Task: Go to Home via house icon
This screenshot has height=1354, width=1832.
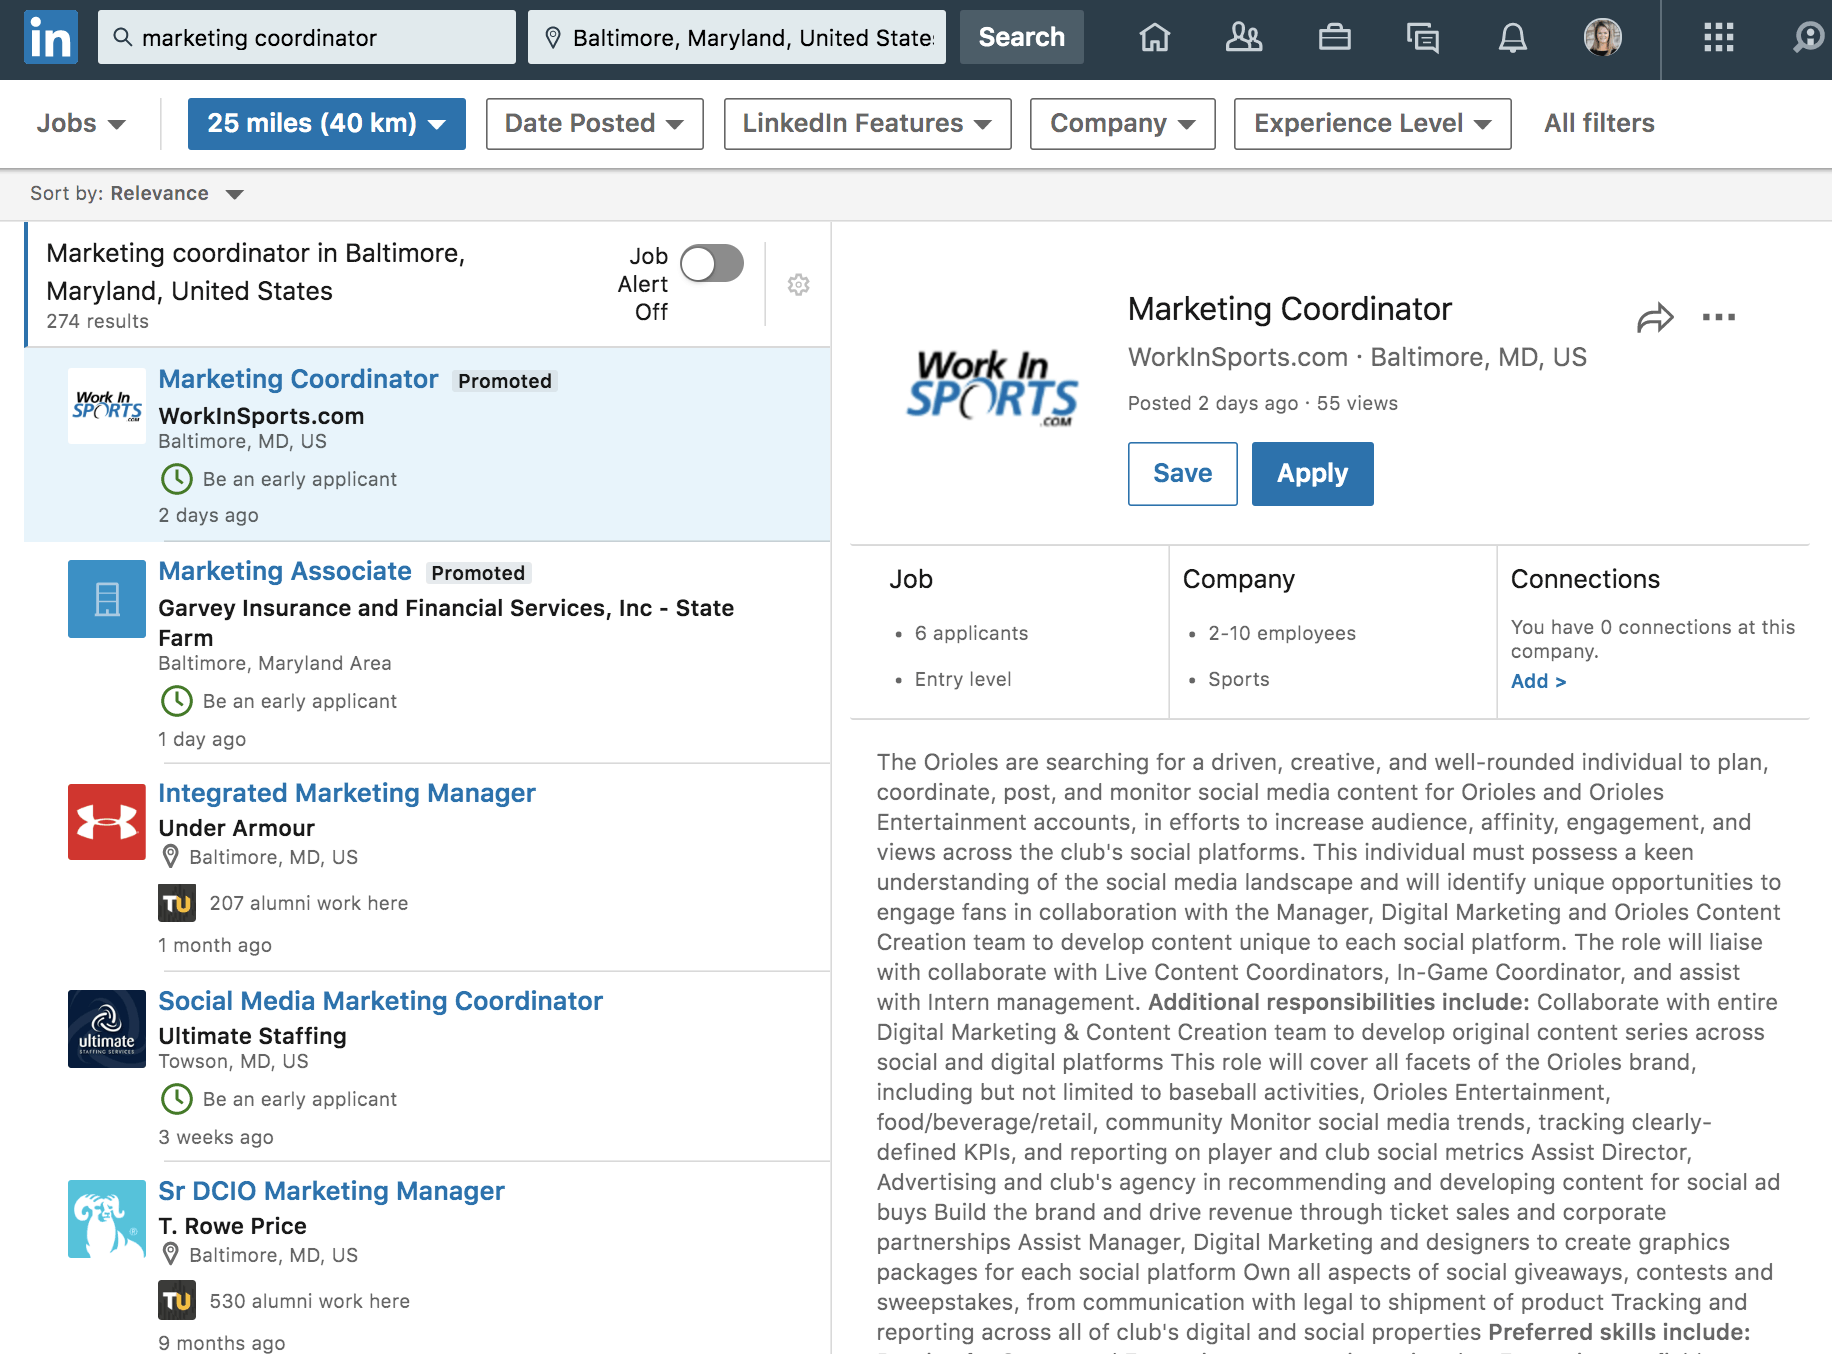Action: (1154, 38)
